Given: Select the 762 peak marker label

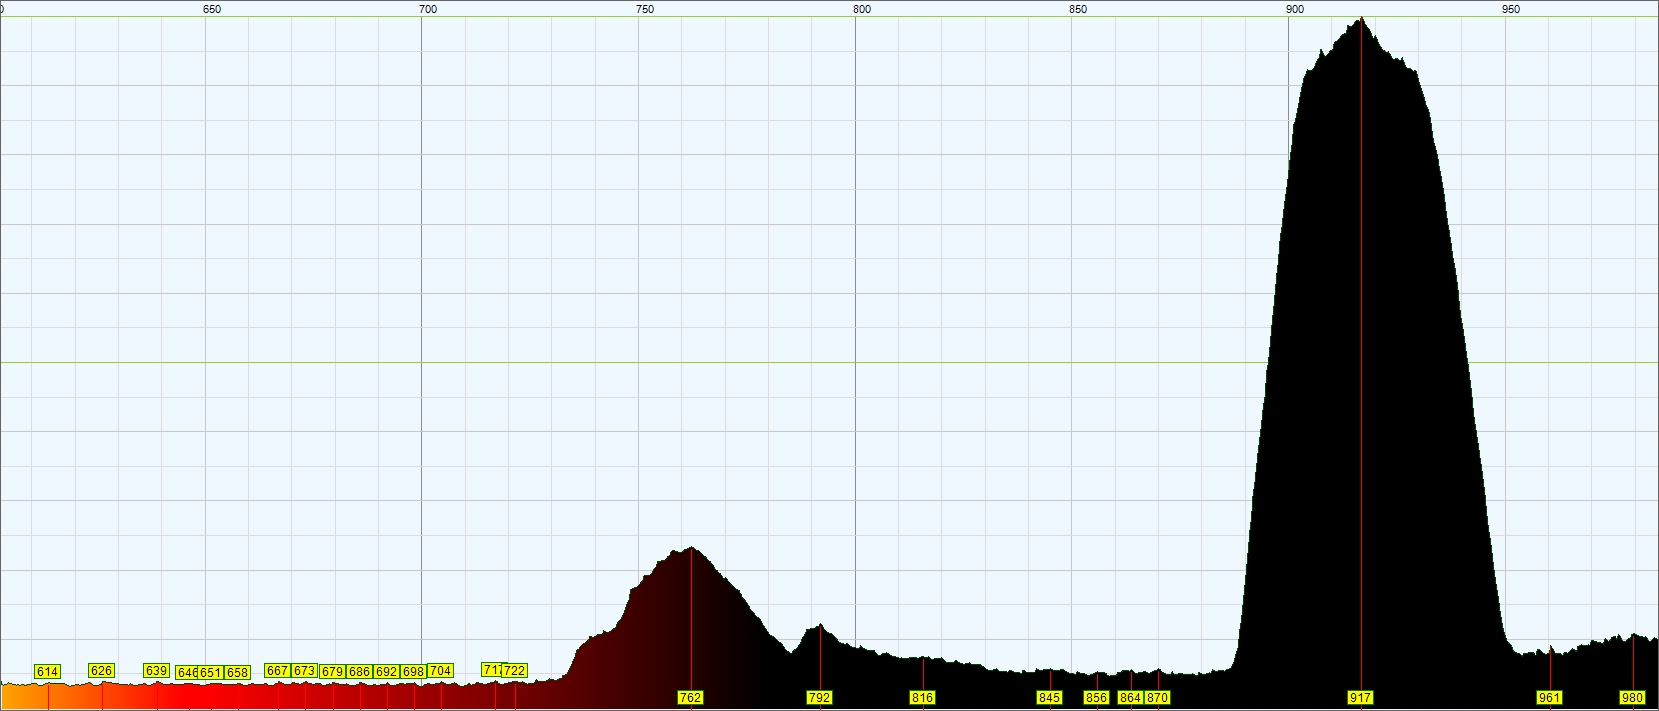Looking at the screenshot, I should coord(690,698).
